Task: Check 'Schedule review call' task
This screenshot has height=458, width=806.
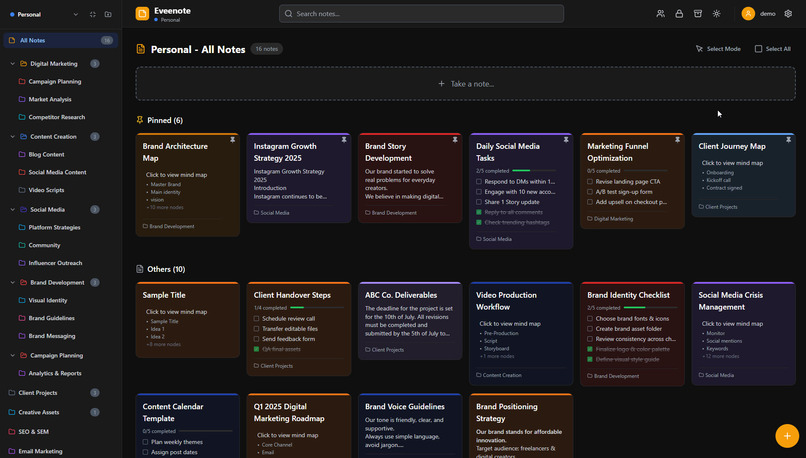Action: click(257, 319)
